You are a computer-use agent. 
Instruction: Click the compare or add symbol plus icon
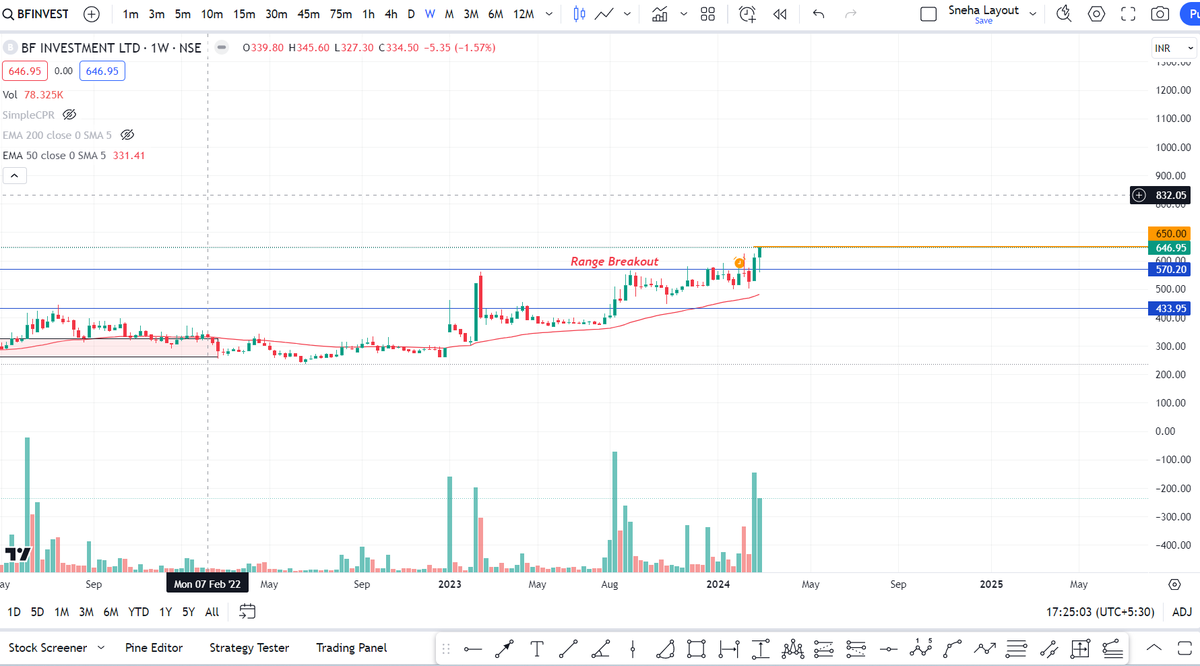[x=92, y=14]
